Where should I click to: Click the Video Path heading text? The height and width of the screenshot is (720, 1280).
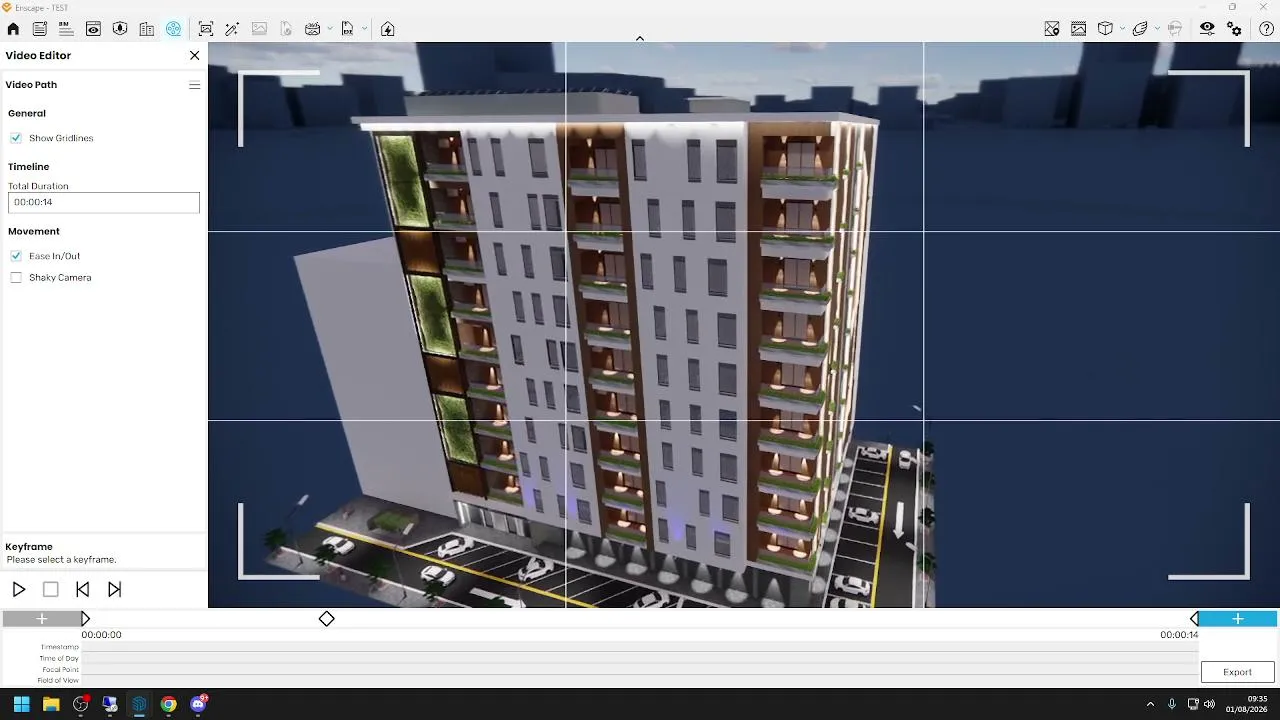(x=31, y=85)
